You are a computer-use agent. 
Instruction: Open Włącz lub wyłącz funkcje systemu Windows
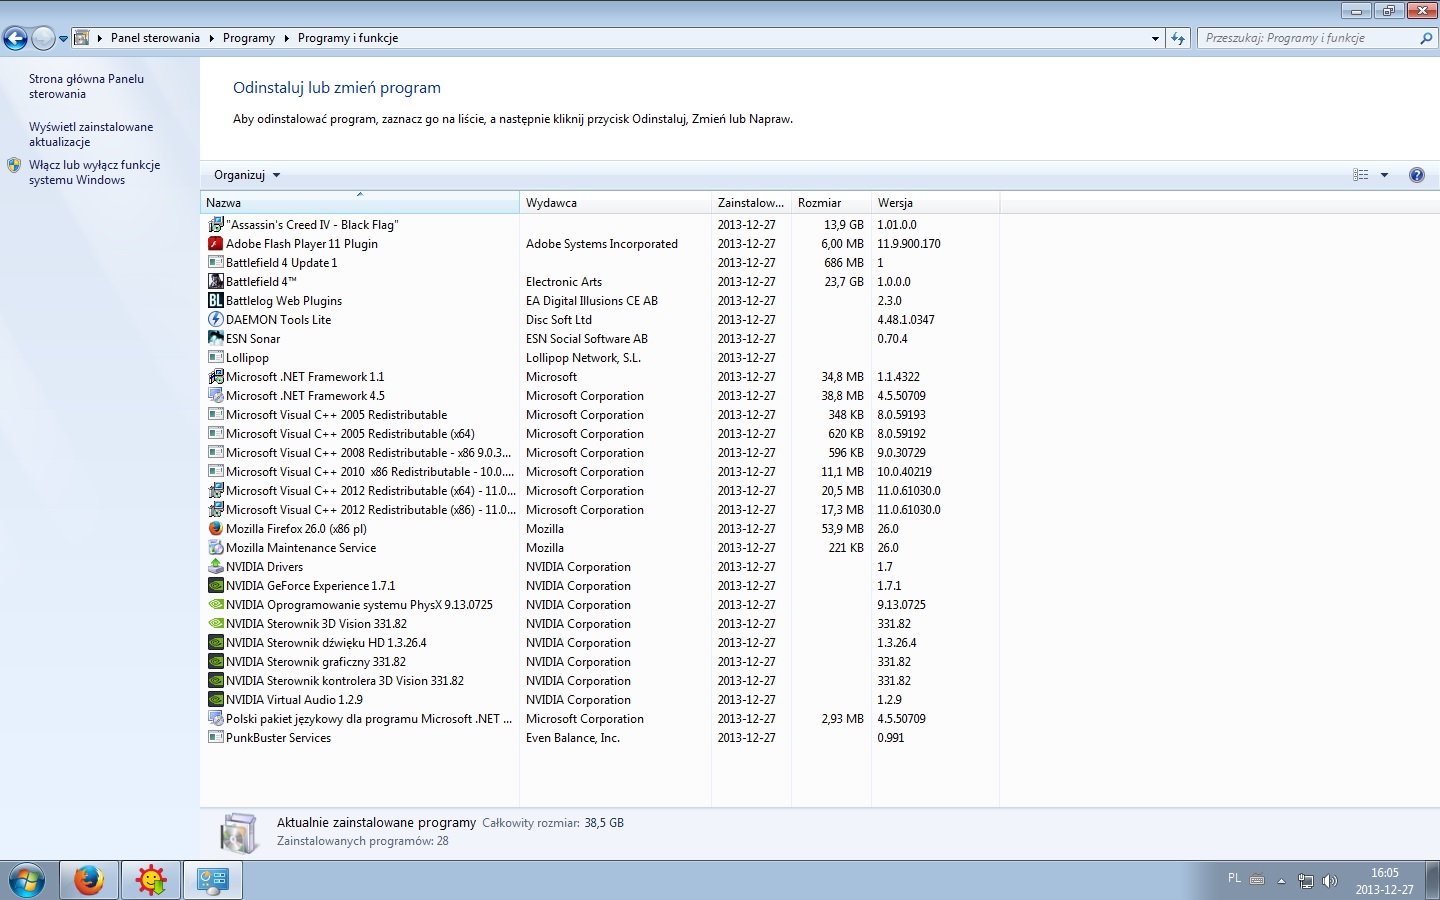click(94, 172)
